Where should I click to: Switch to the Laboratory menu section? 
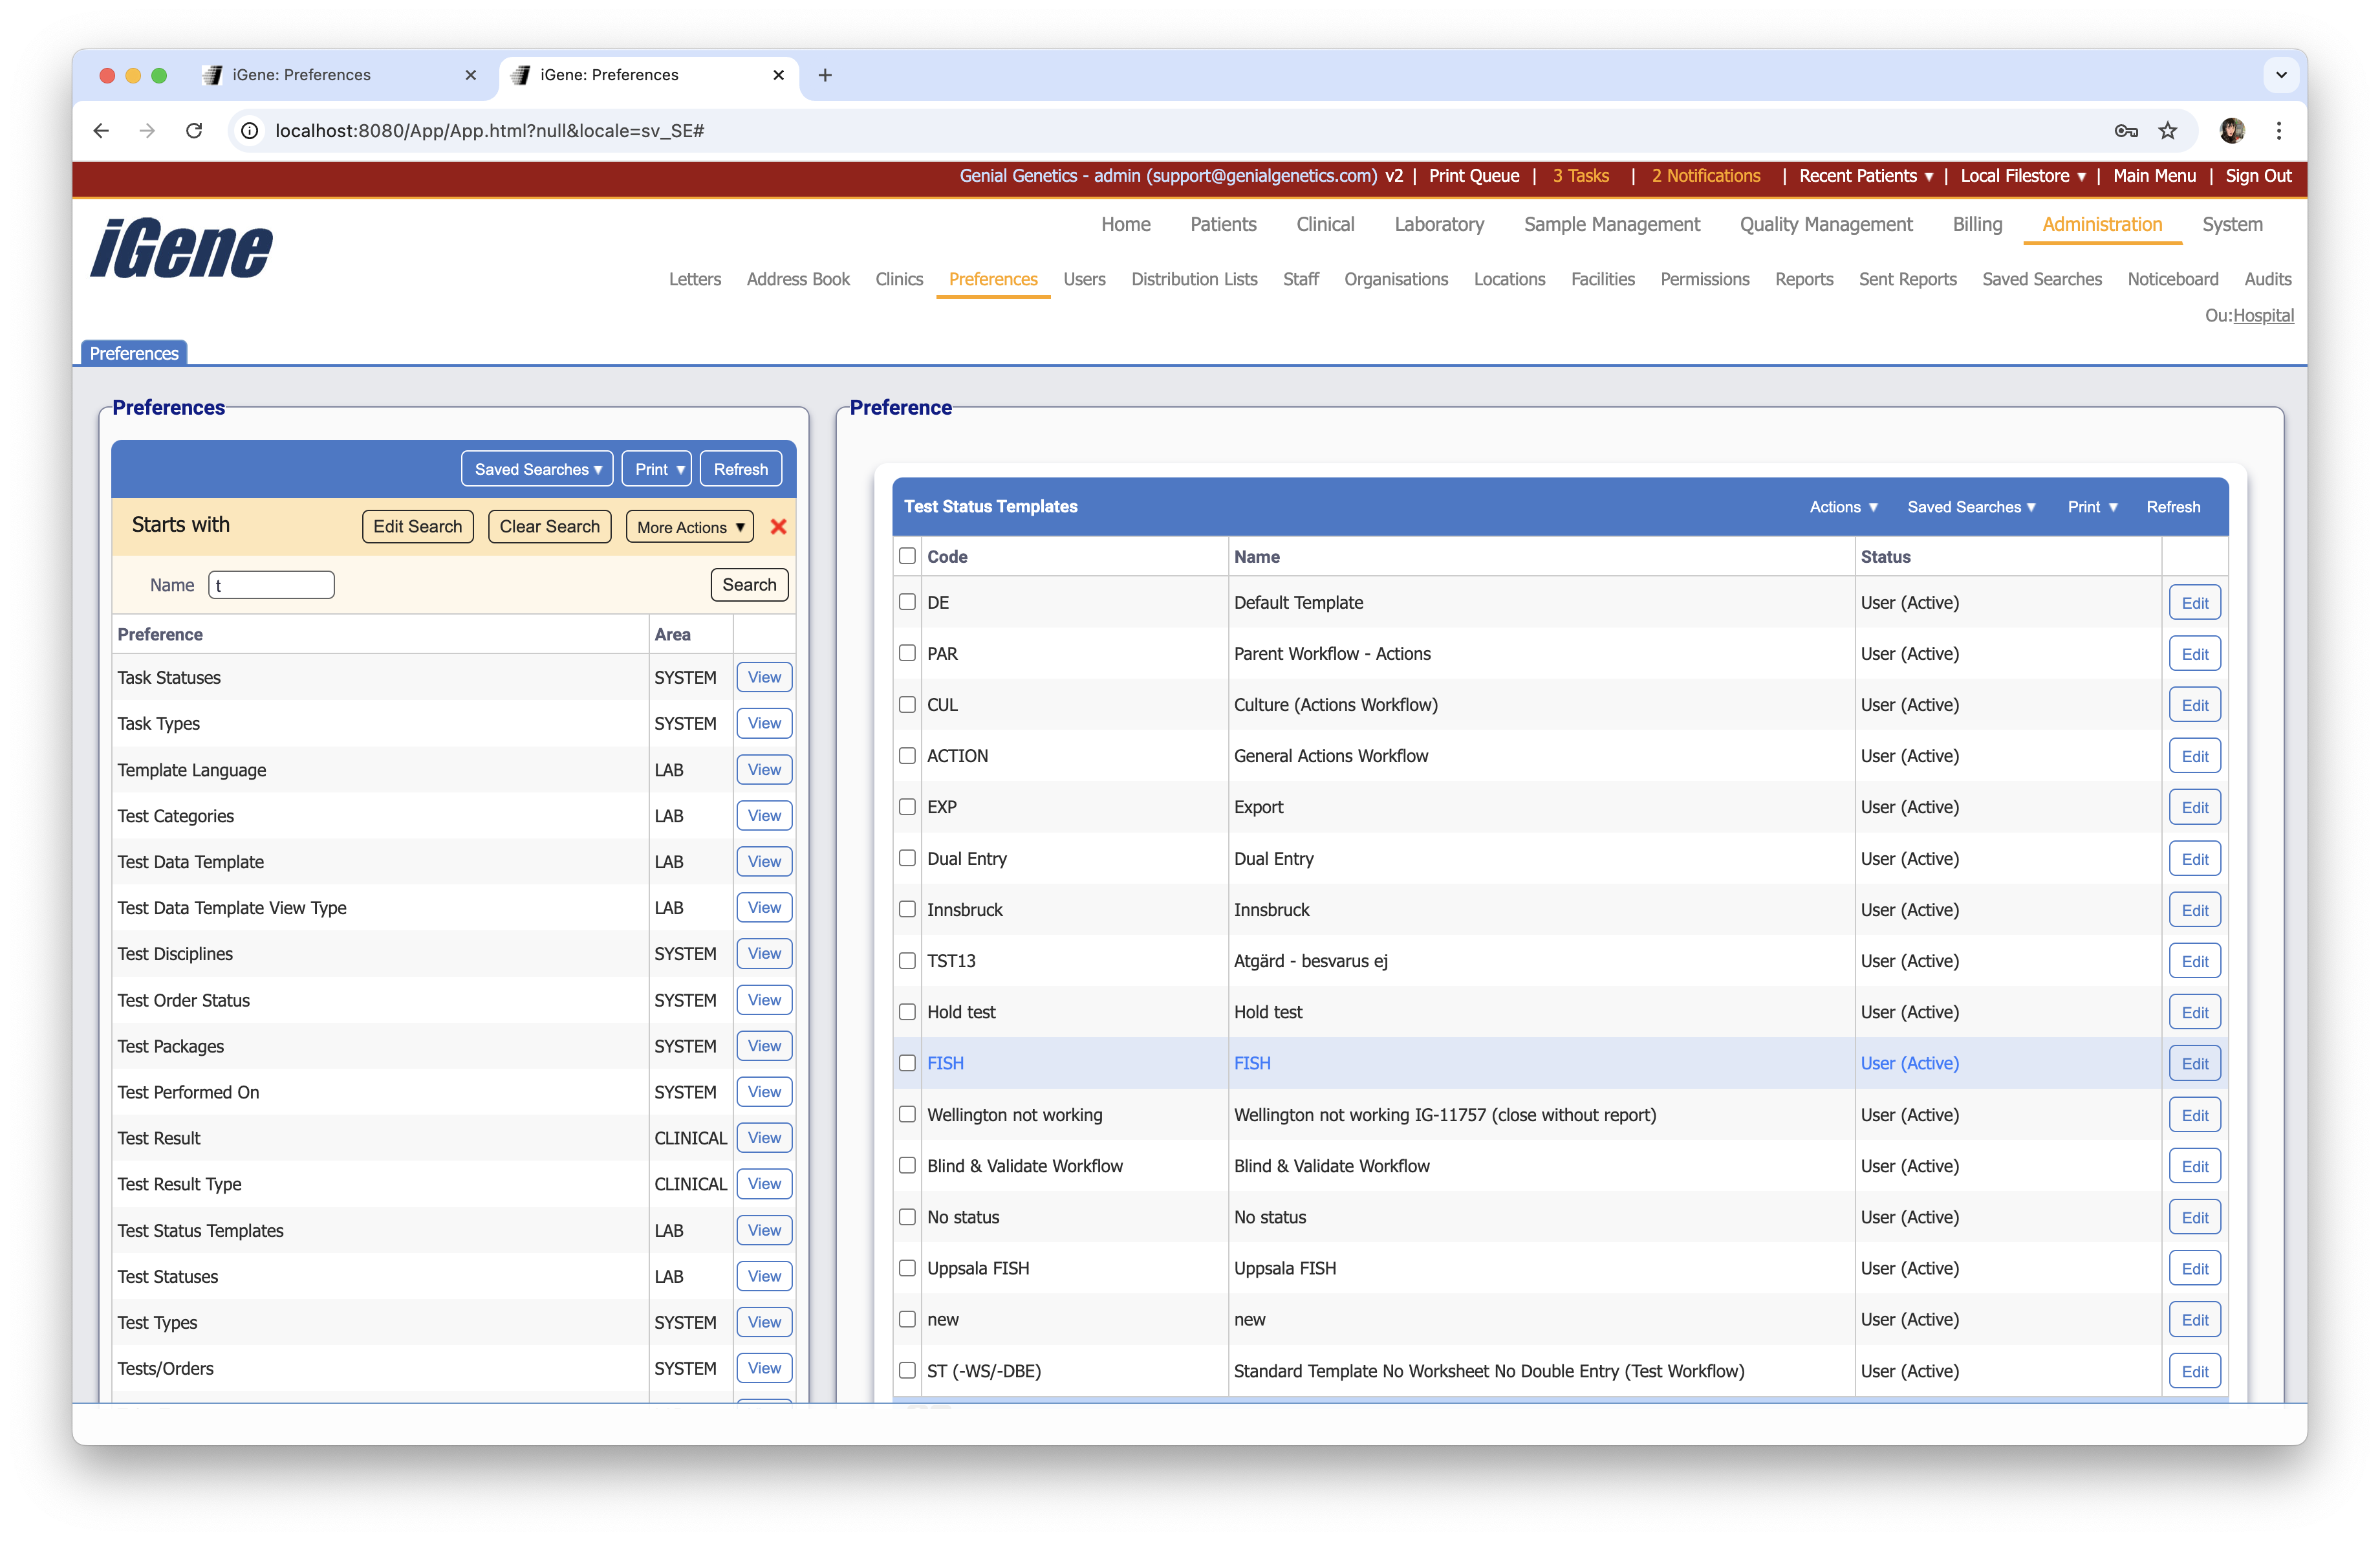tap(1439, 224)
